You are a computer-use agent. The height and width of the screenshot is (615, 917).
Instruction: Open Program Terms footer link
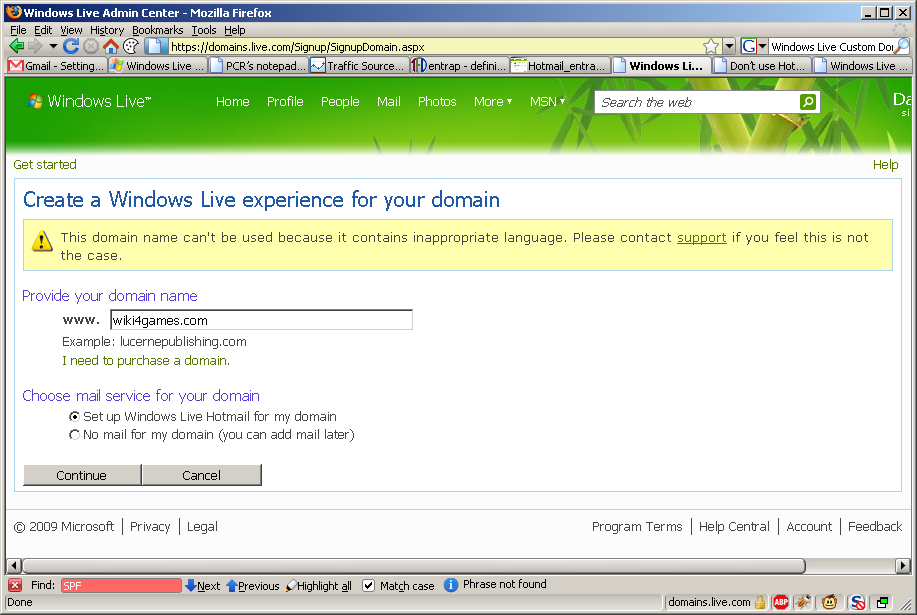tap(637, 527)
